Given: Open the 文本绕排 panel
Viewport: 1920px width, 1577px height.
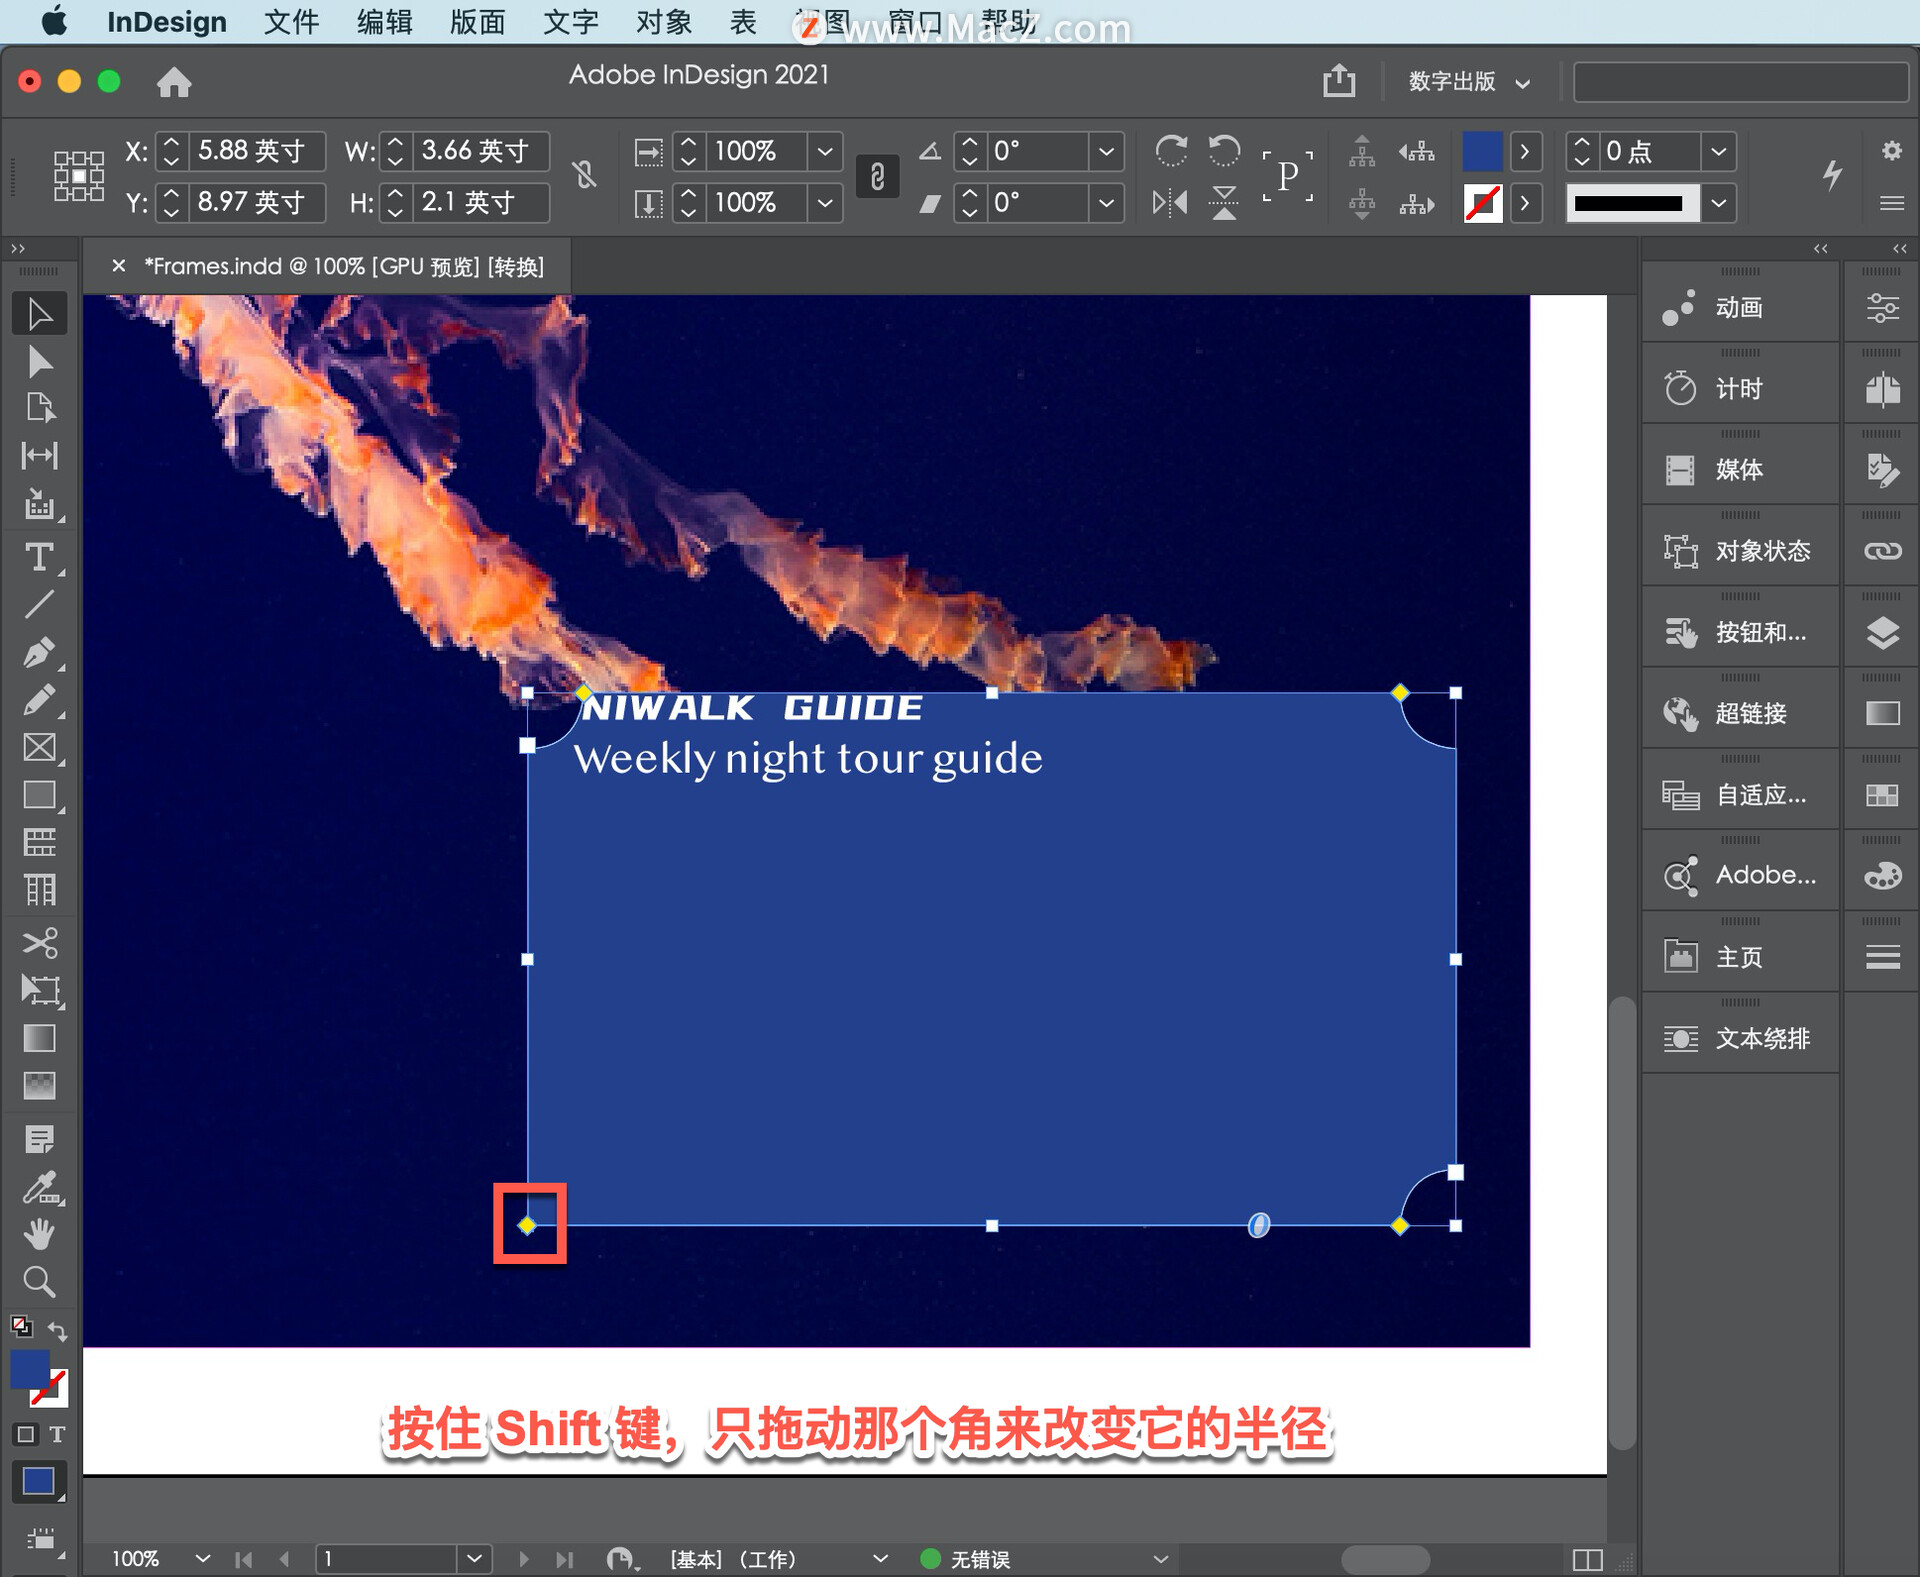Looking at the screenshot, I should click(1740, 1038).
